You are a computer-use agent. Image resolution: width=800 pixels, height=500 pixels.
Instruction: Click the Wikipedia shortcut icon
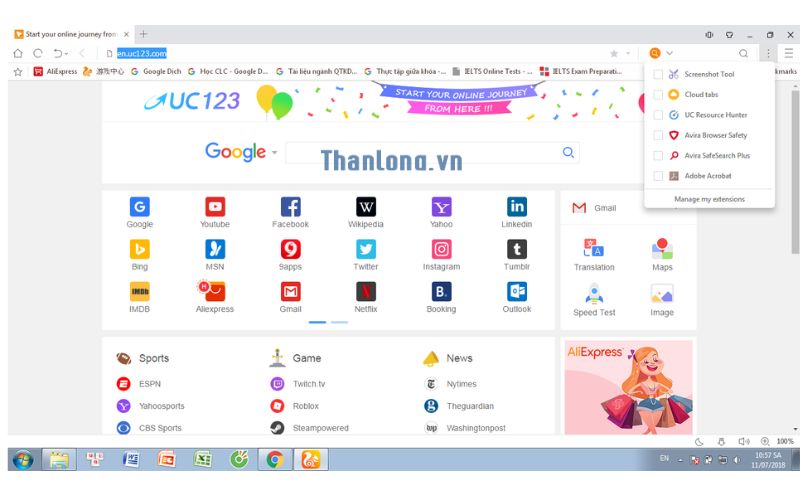[366, 207]
